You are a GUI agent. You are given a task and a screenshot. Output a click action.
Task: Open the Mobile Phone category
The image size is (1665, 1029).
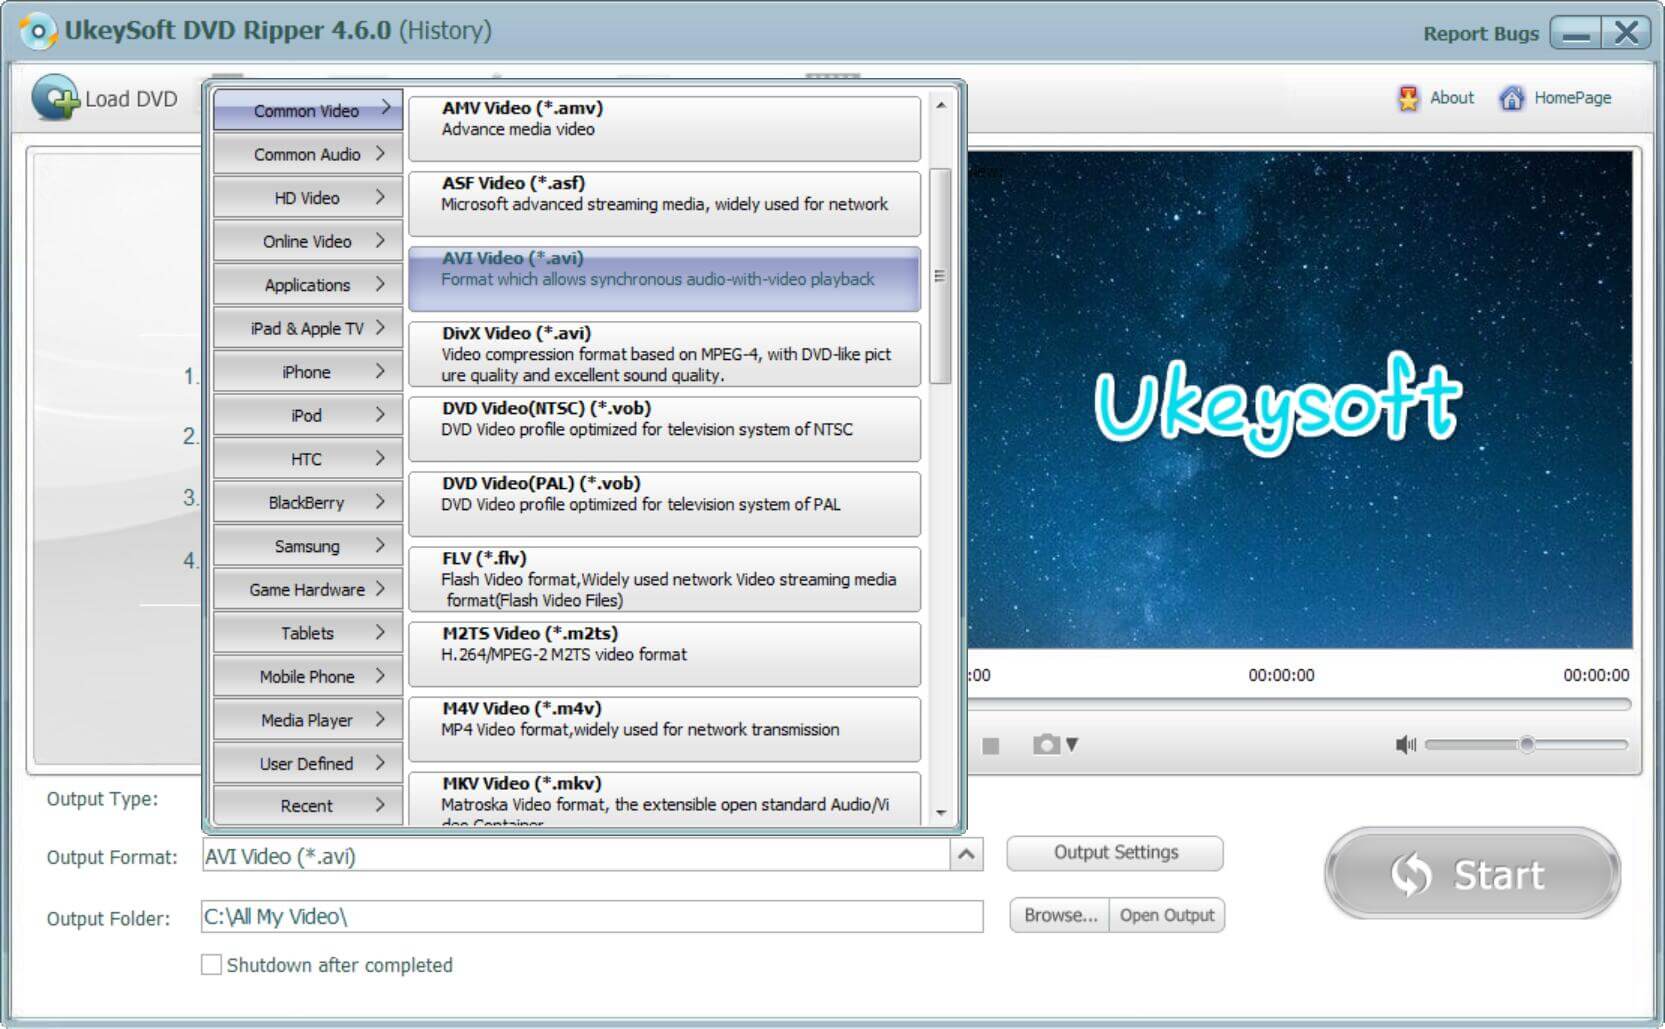click(x=308, y=676)
